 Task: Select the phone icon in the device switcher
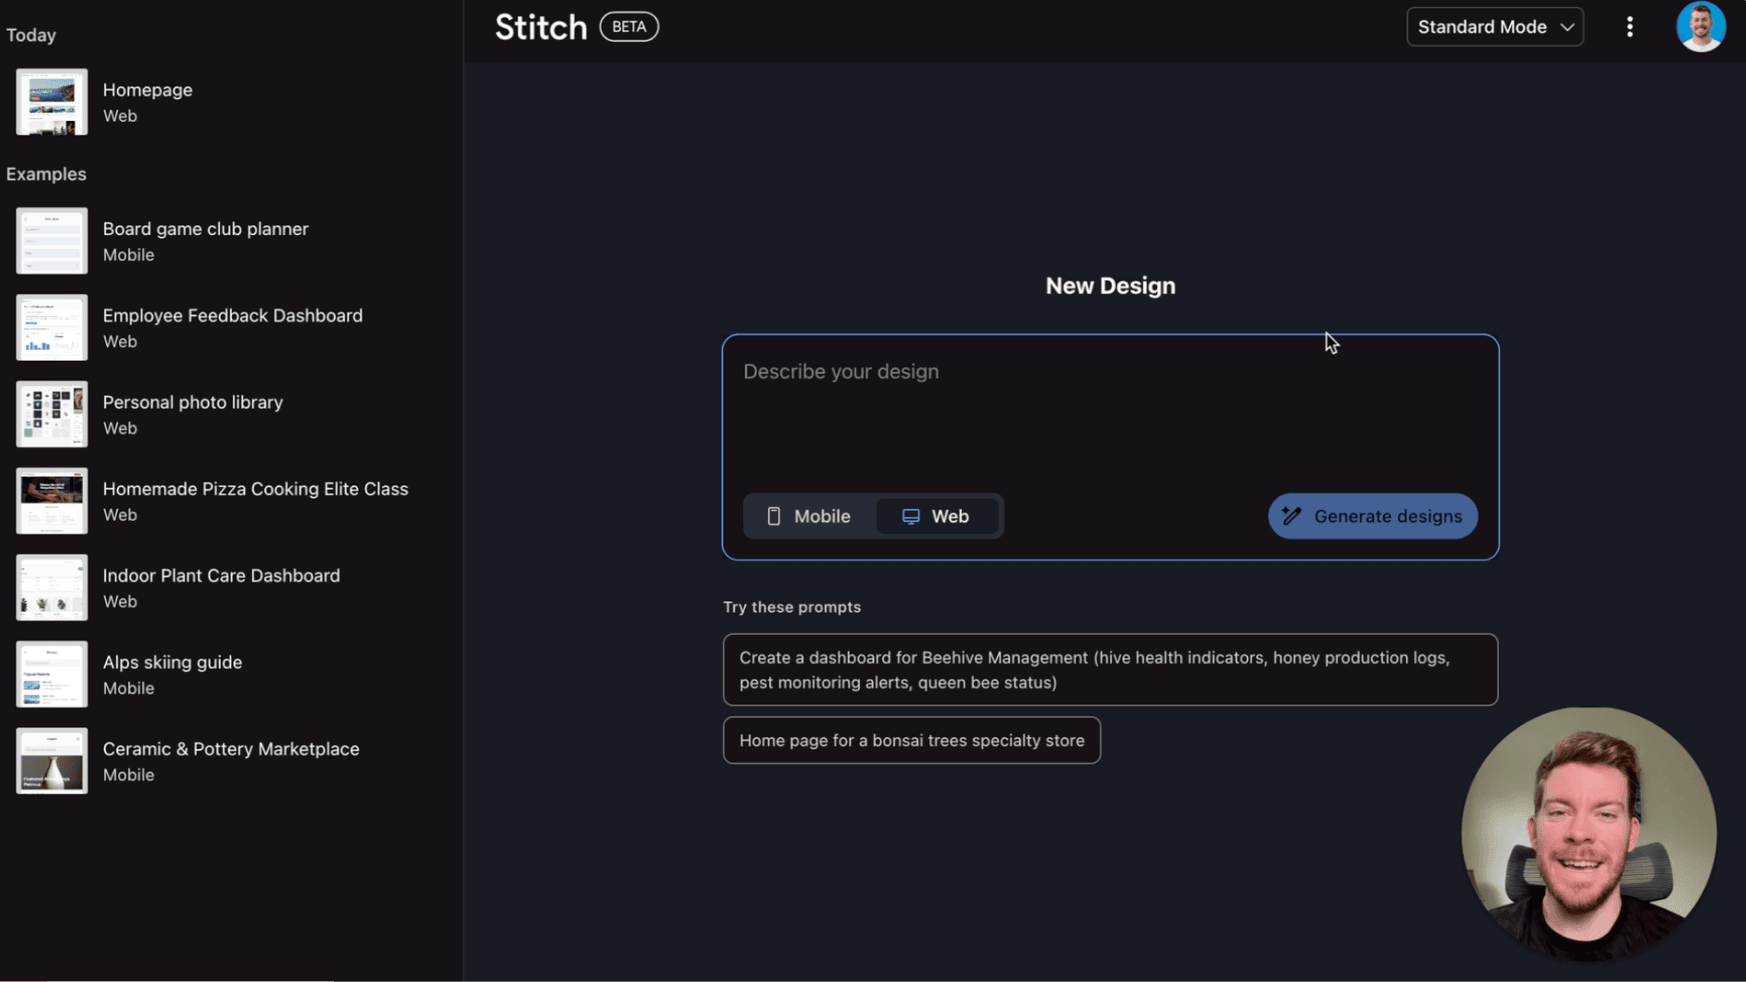point(775,516)
